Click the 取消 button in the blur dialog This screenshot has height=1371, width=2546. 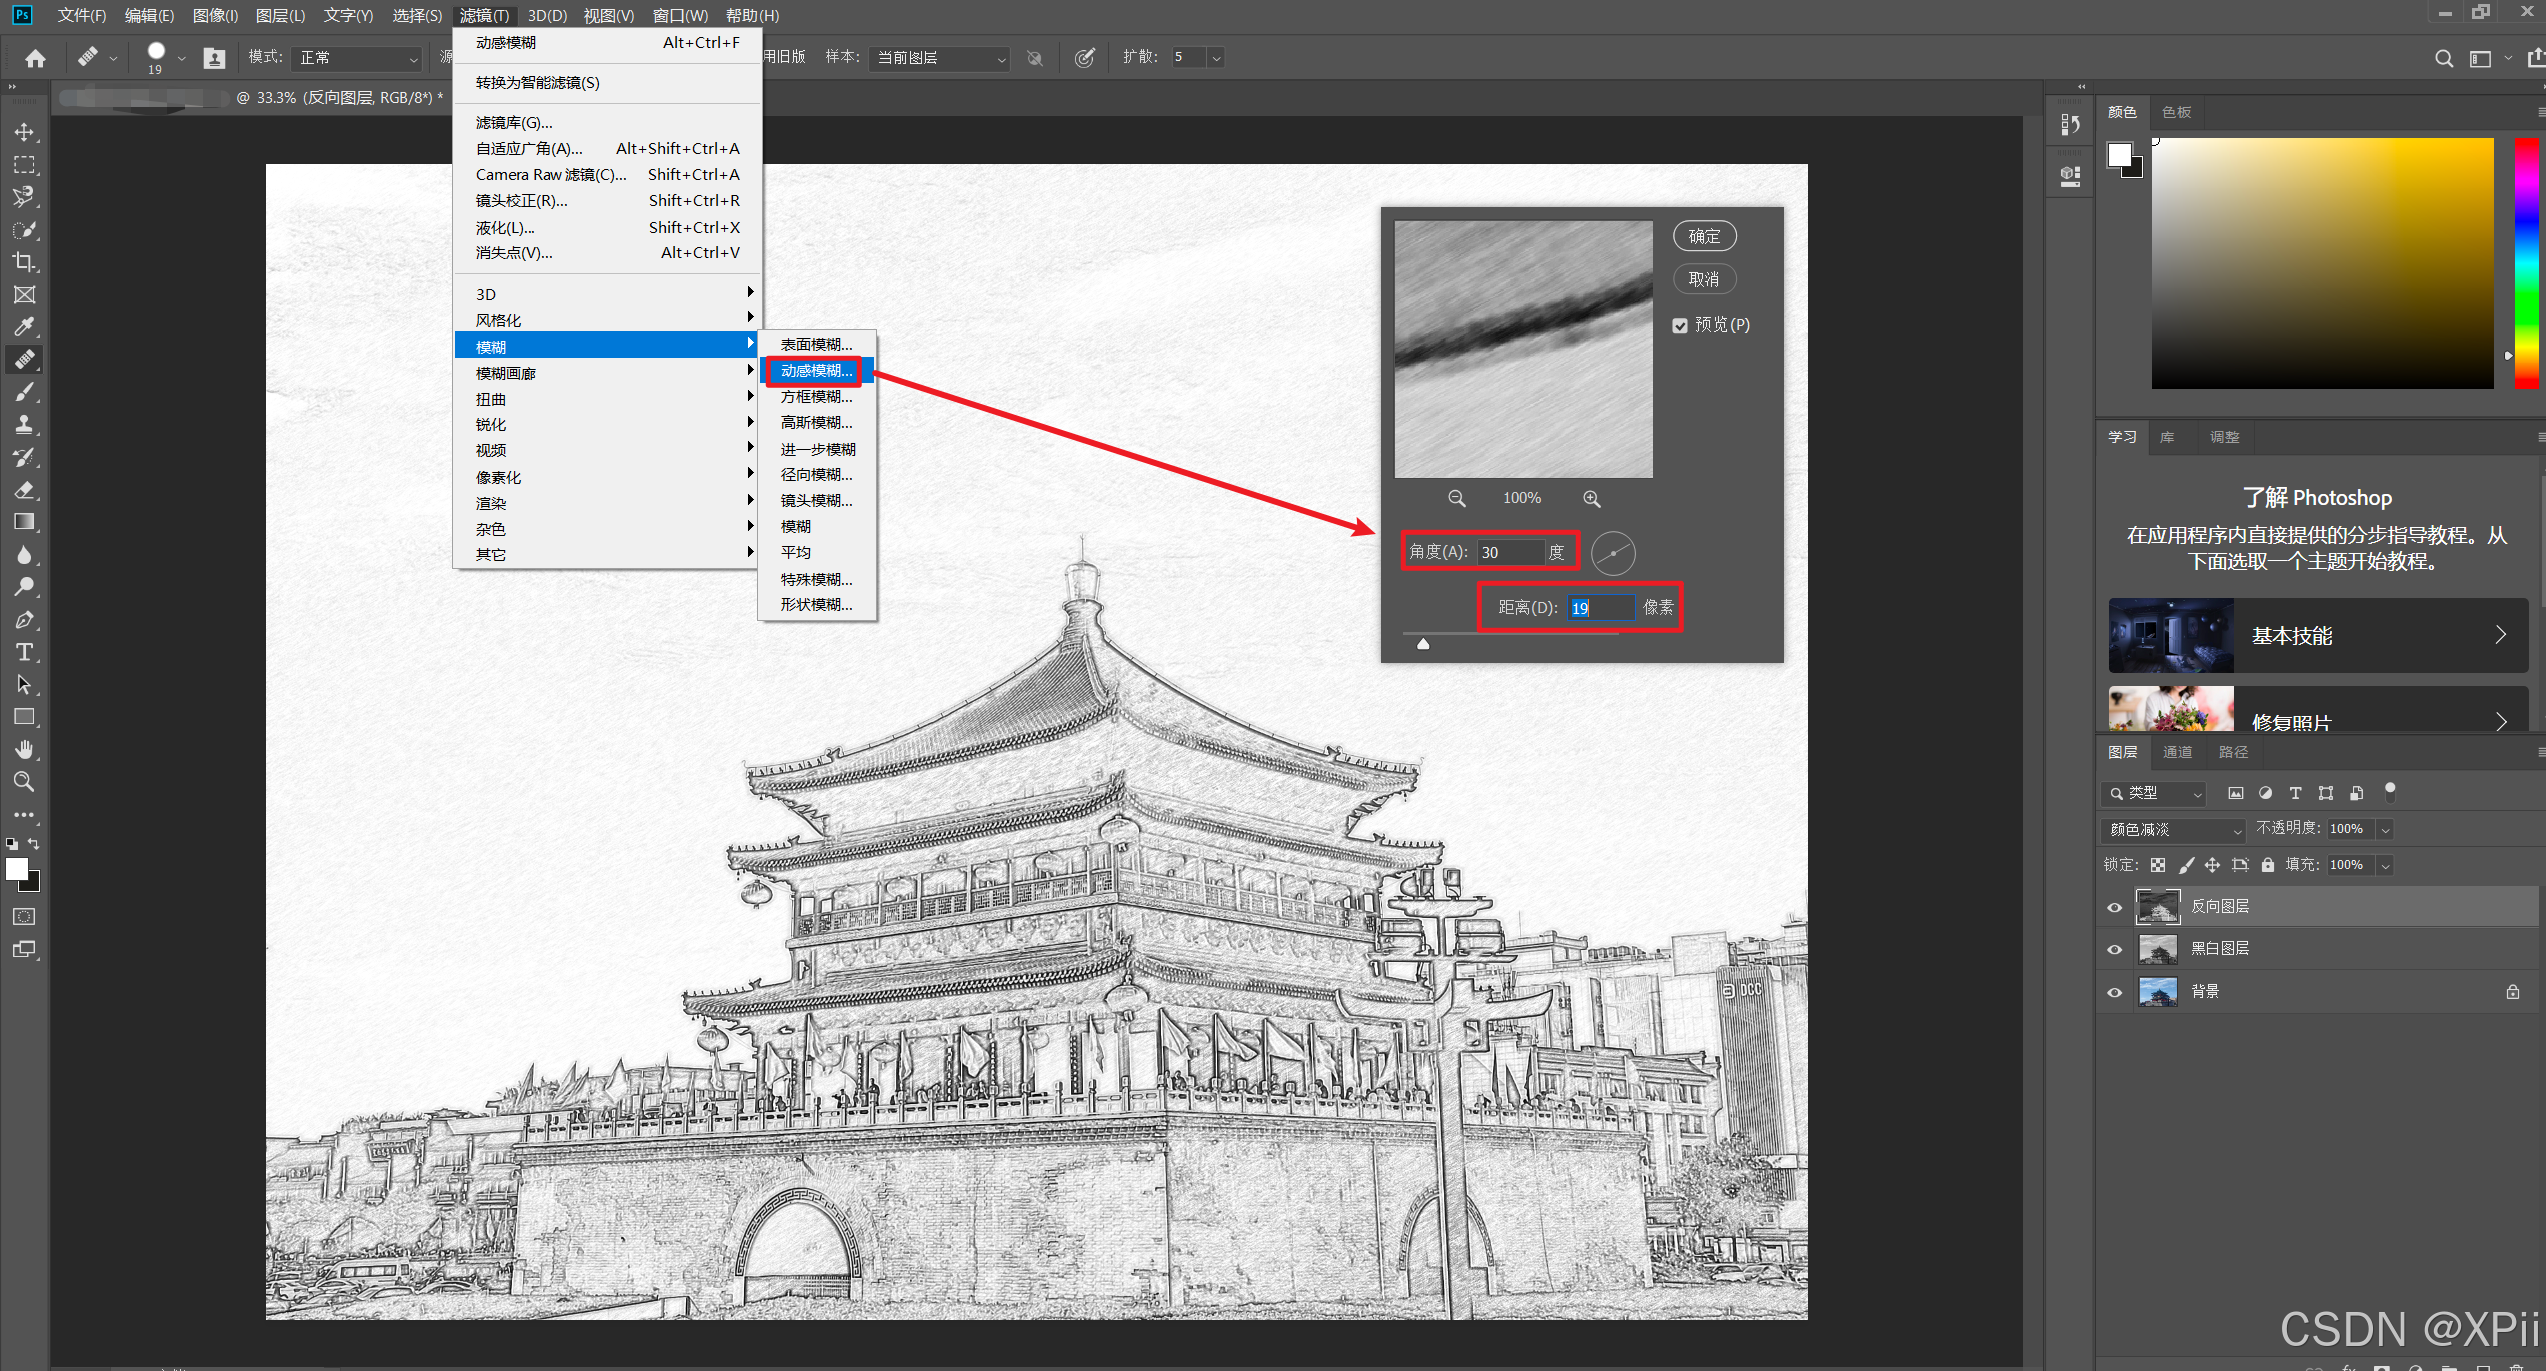(1704, 279)
